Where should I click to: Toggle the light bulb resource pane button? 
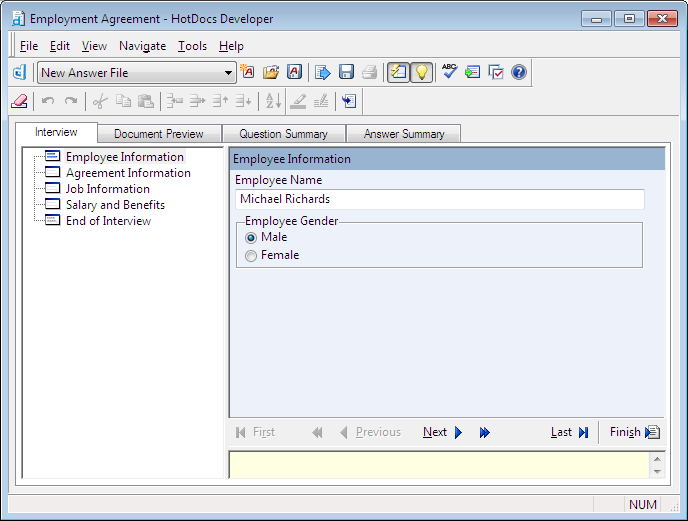click(421, 72)
